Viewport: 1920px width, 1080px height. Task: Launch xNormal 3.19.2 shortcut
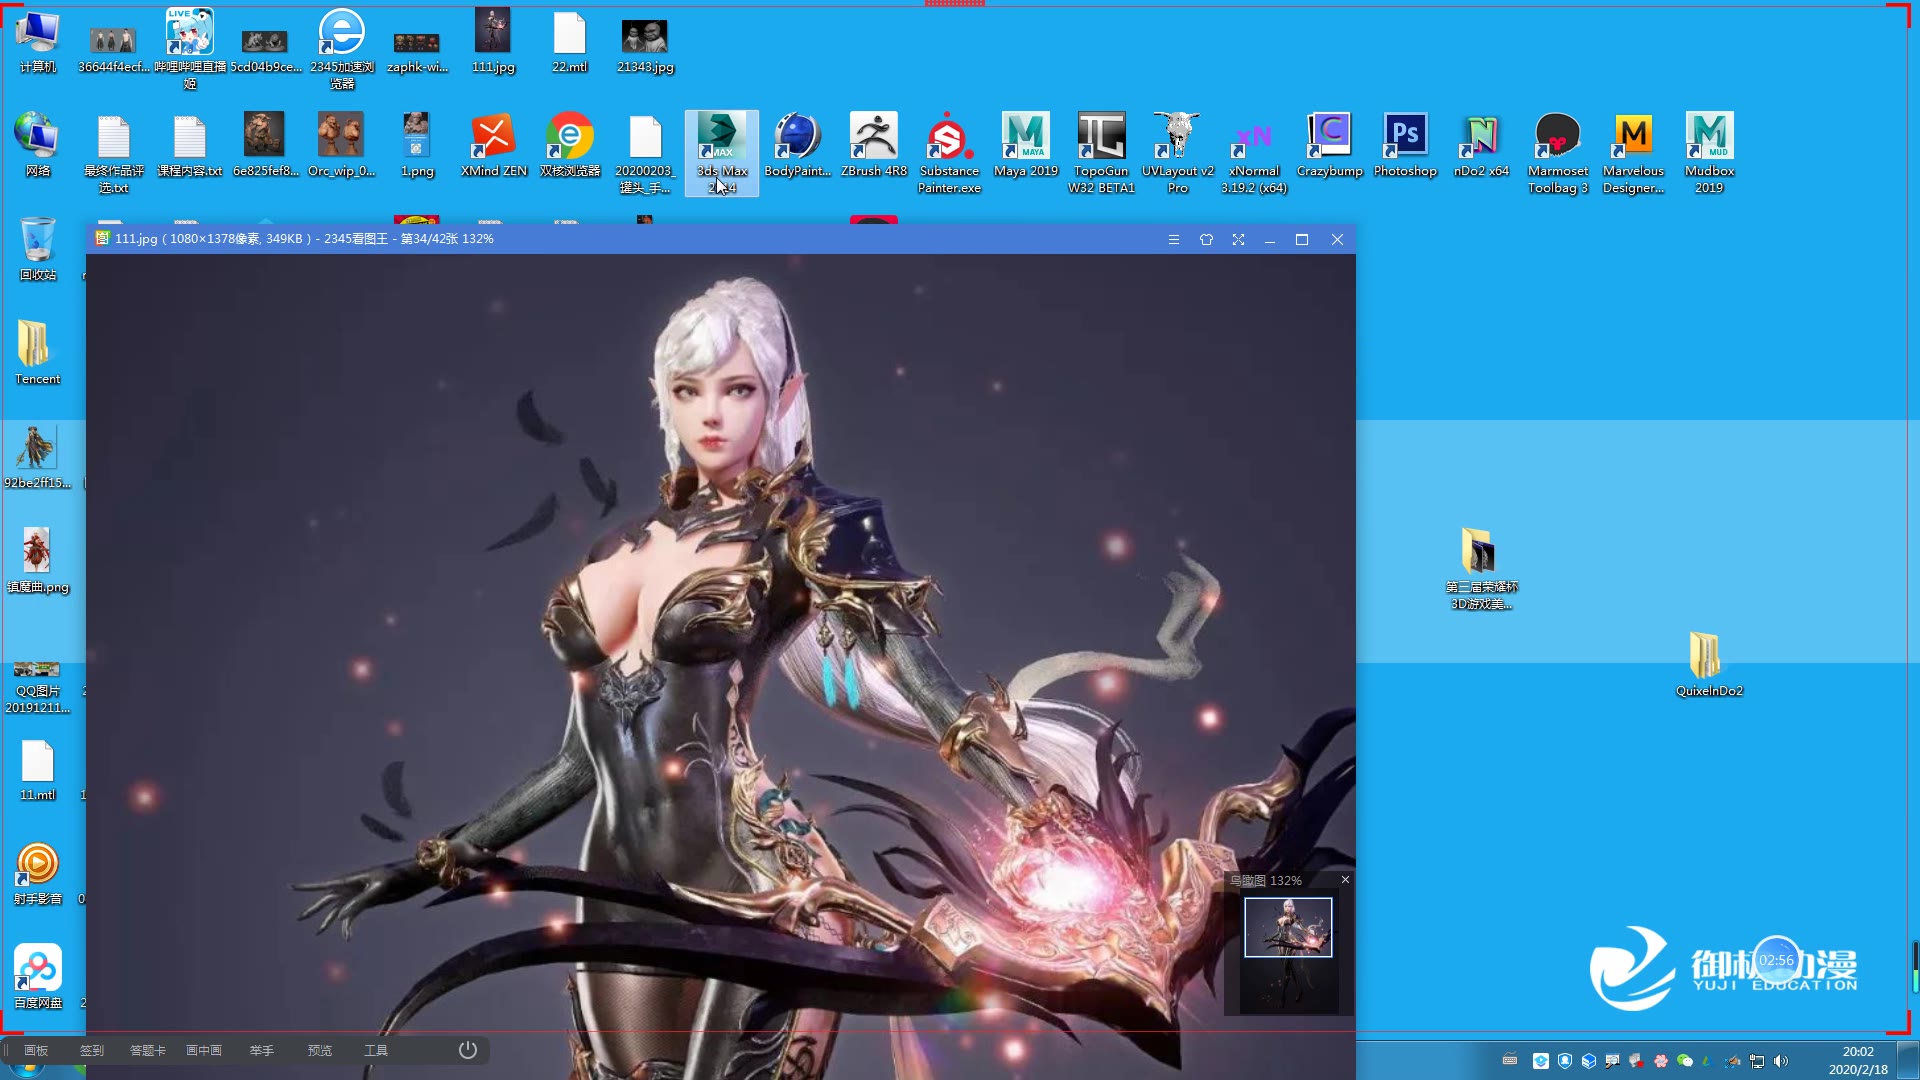(x=1254, y=153)
